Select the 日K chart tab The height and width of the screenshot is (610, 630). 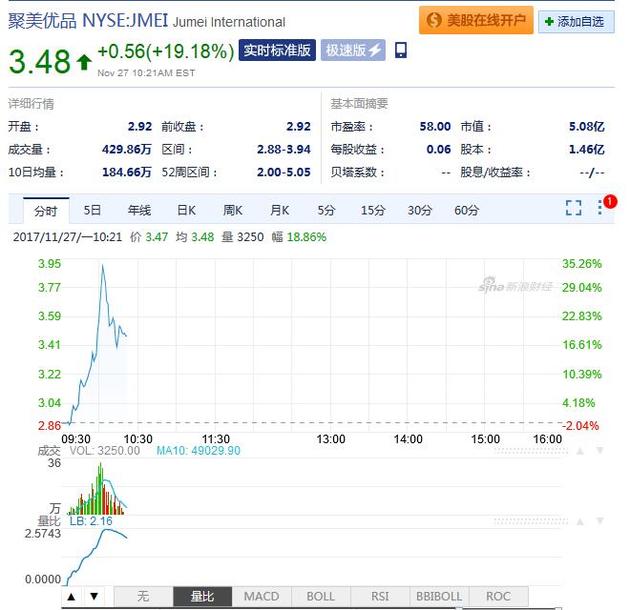coord(186,210)
